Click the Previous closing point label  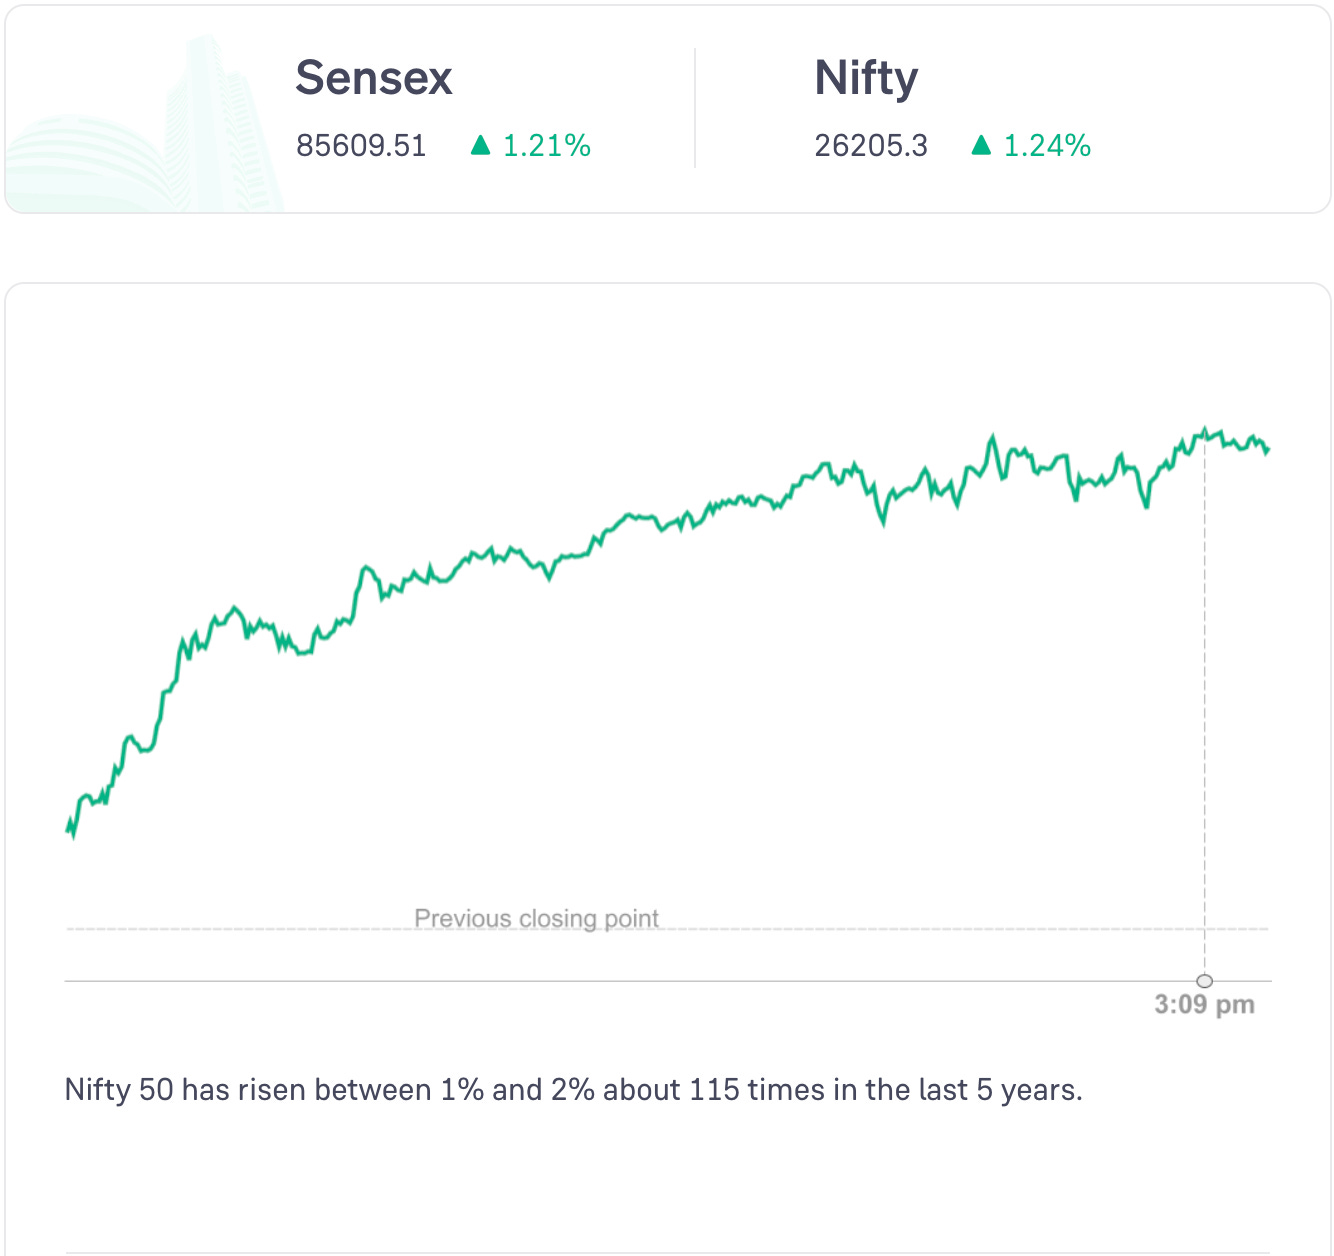537,918
